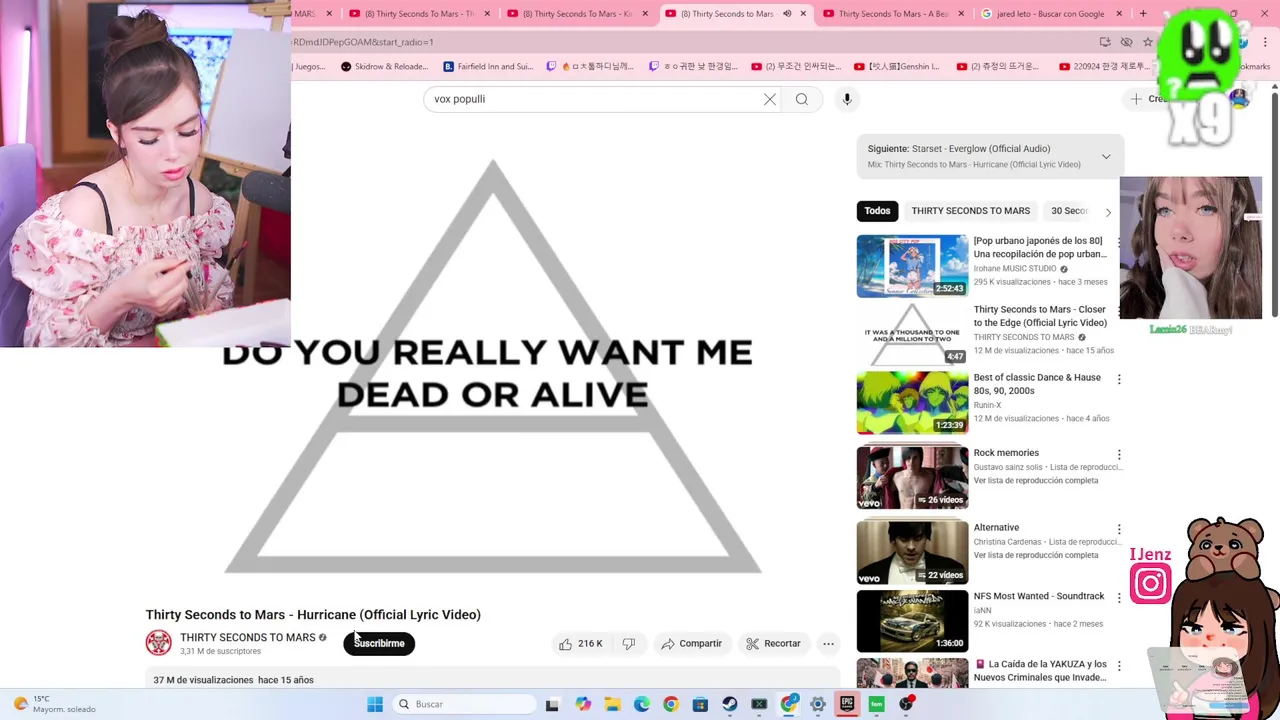Open a new browser tab with plus icon
1280x720 pixels.
(x=1143, y=14)
